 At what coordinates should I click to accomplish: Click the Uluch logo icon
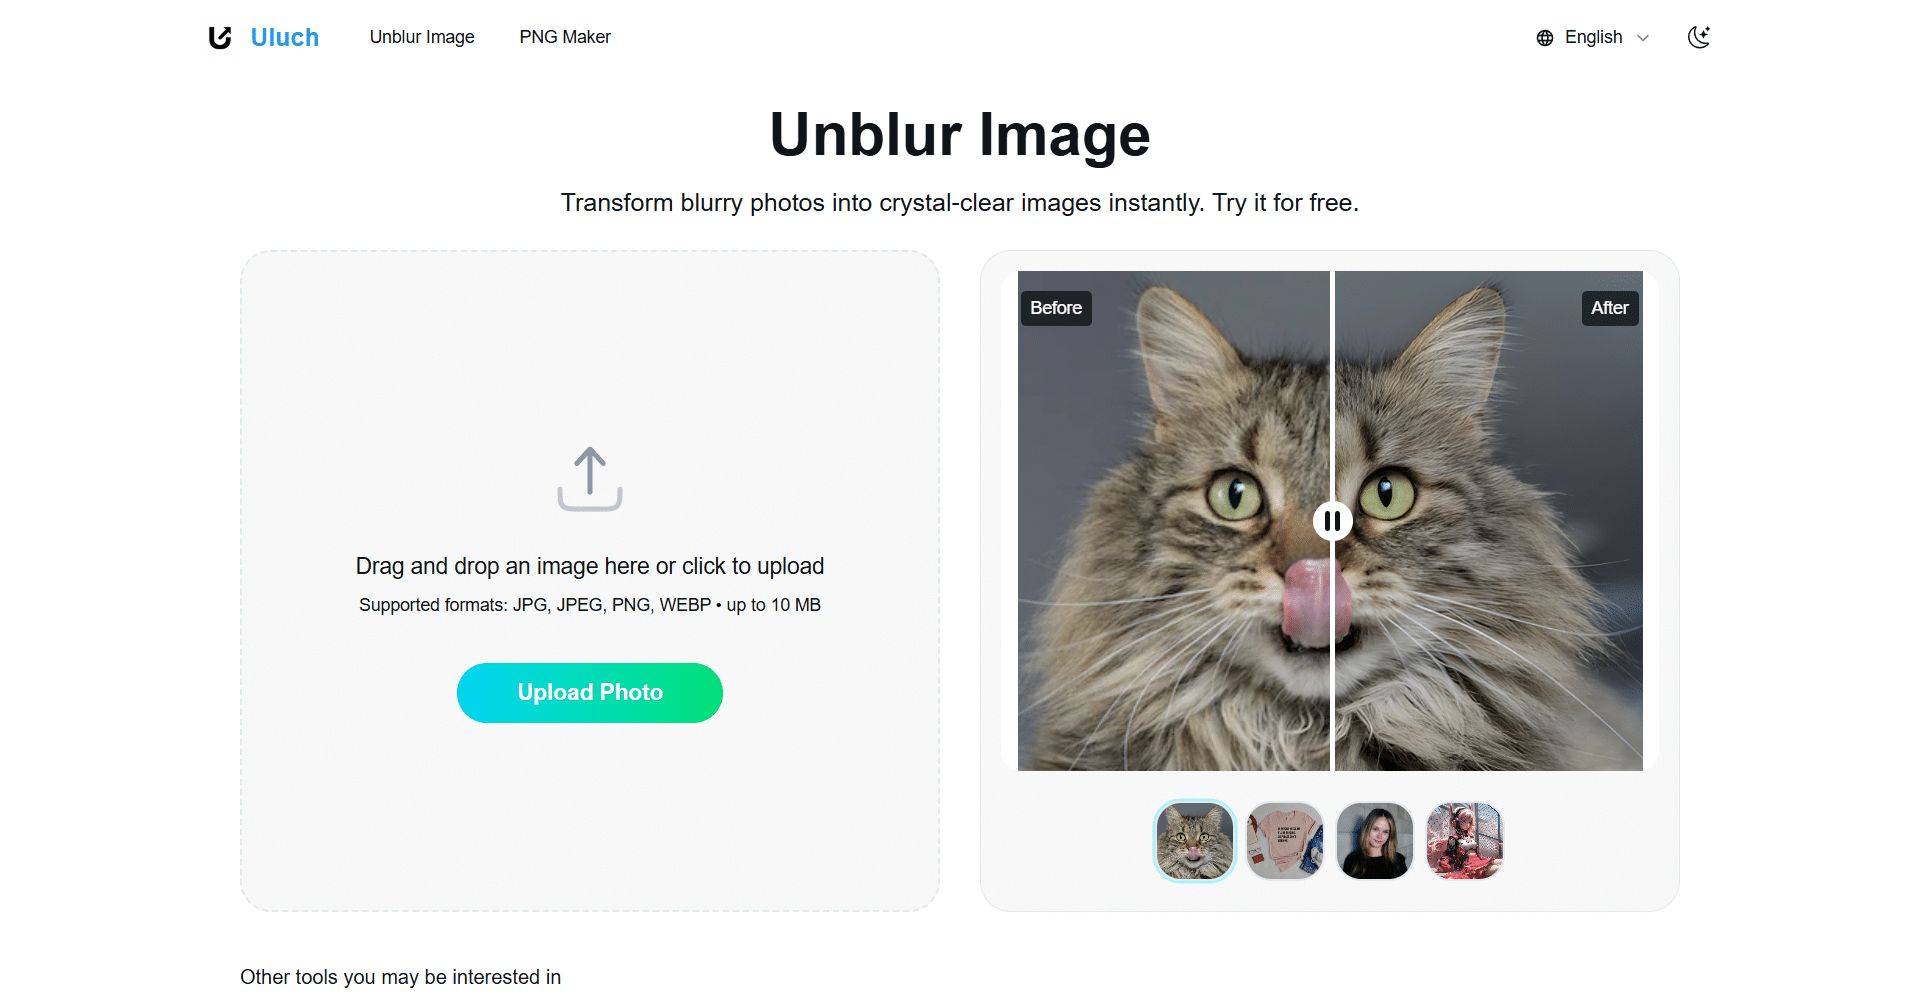[x=220, y=38]
